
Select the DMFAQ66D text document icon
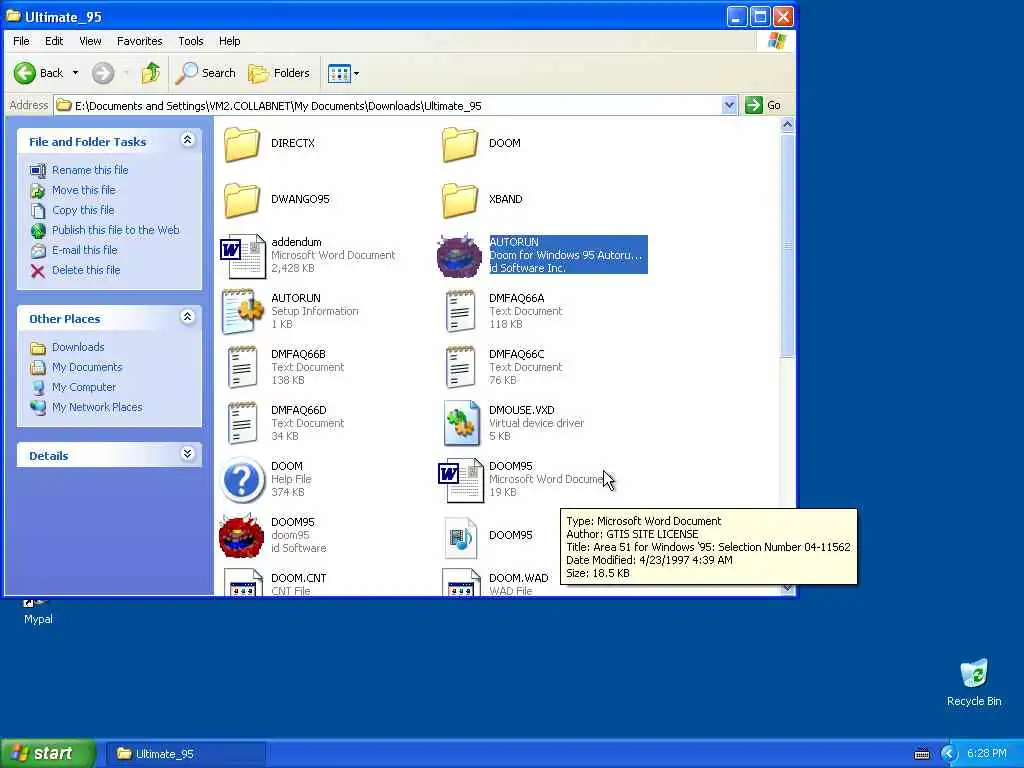(242, 424)
